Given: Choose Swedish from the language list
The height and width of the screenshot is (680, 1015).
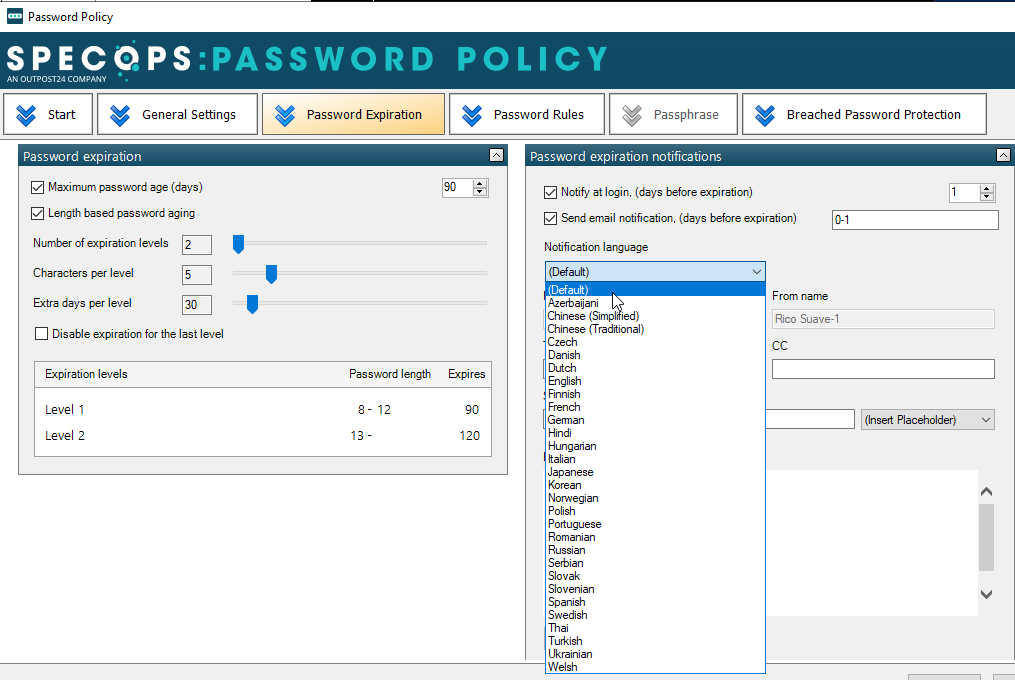Looking at the screenshot, I should (x=655, y=615).
